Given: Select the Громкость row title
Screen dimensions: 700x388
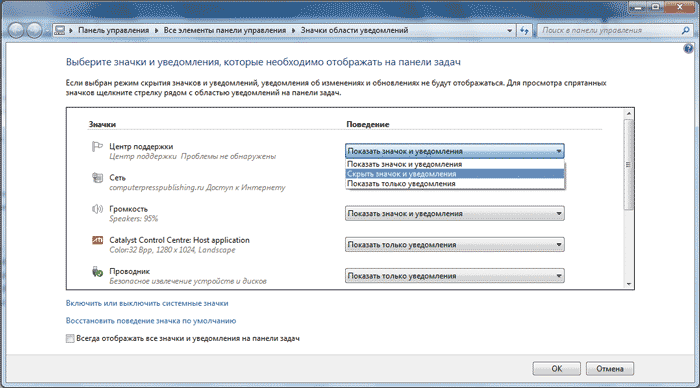Looking at the screenshot, I should coord(128,209).
